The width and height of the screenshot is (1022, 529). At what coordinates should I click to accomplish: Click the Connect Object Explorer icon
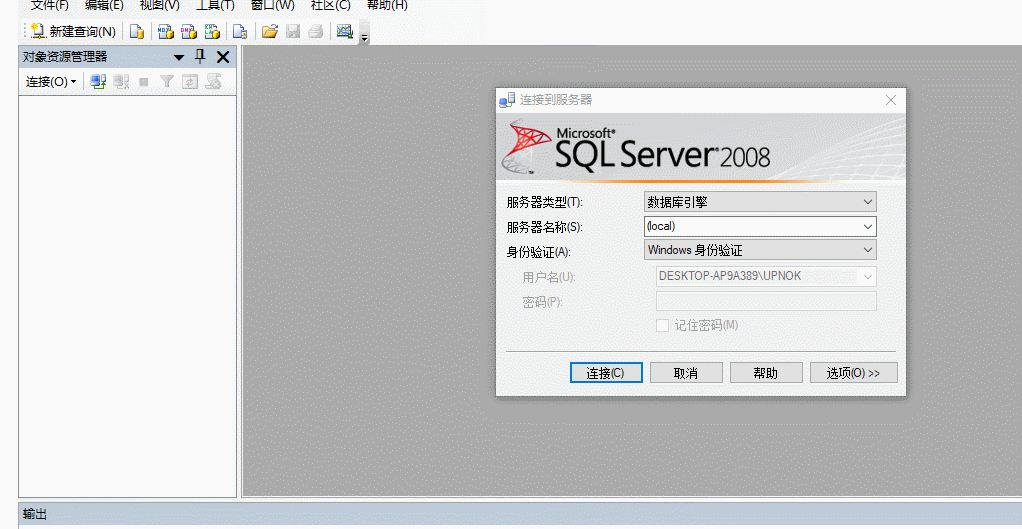pyautogui.click(x=98, y=82)
